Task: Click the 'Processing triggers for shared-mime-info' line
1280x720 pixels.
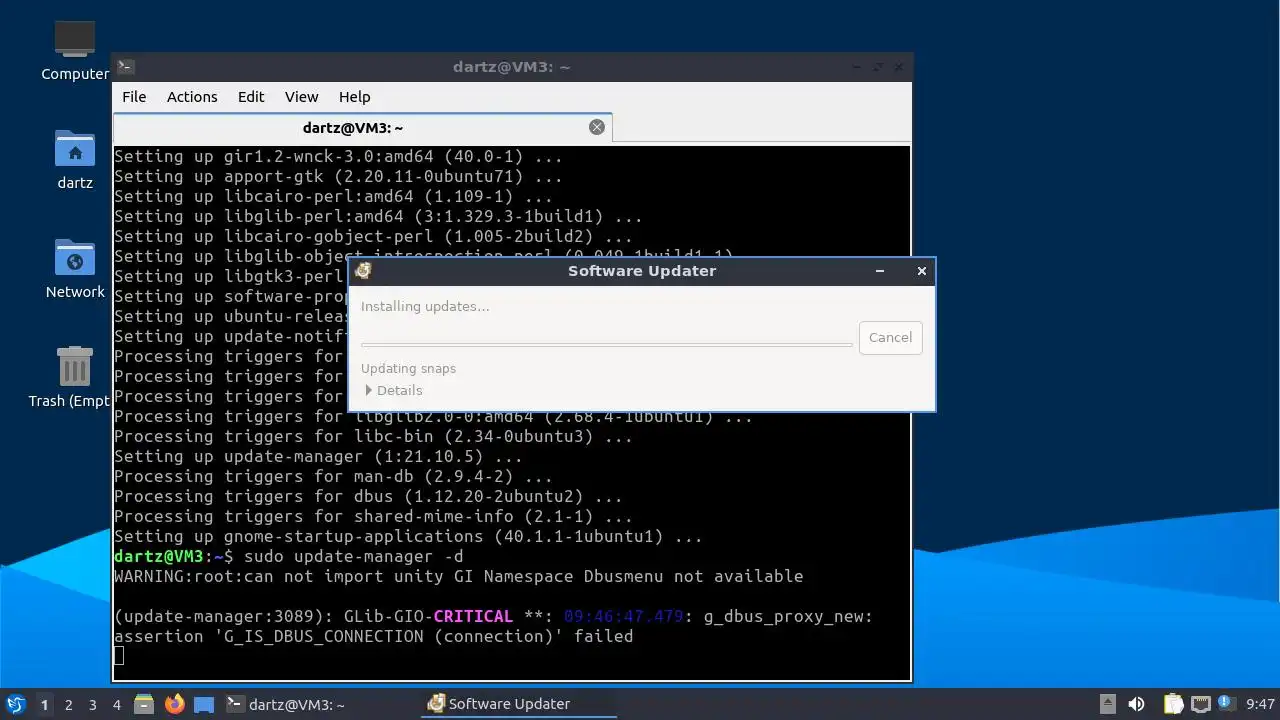Action: pos(373,516)
